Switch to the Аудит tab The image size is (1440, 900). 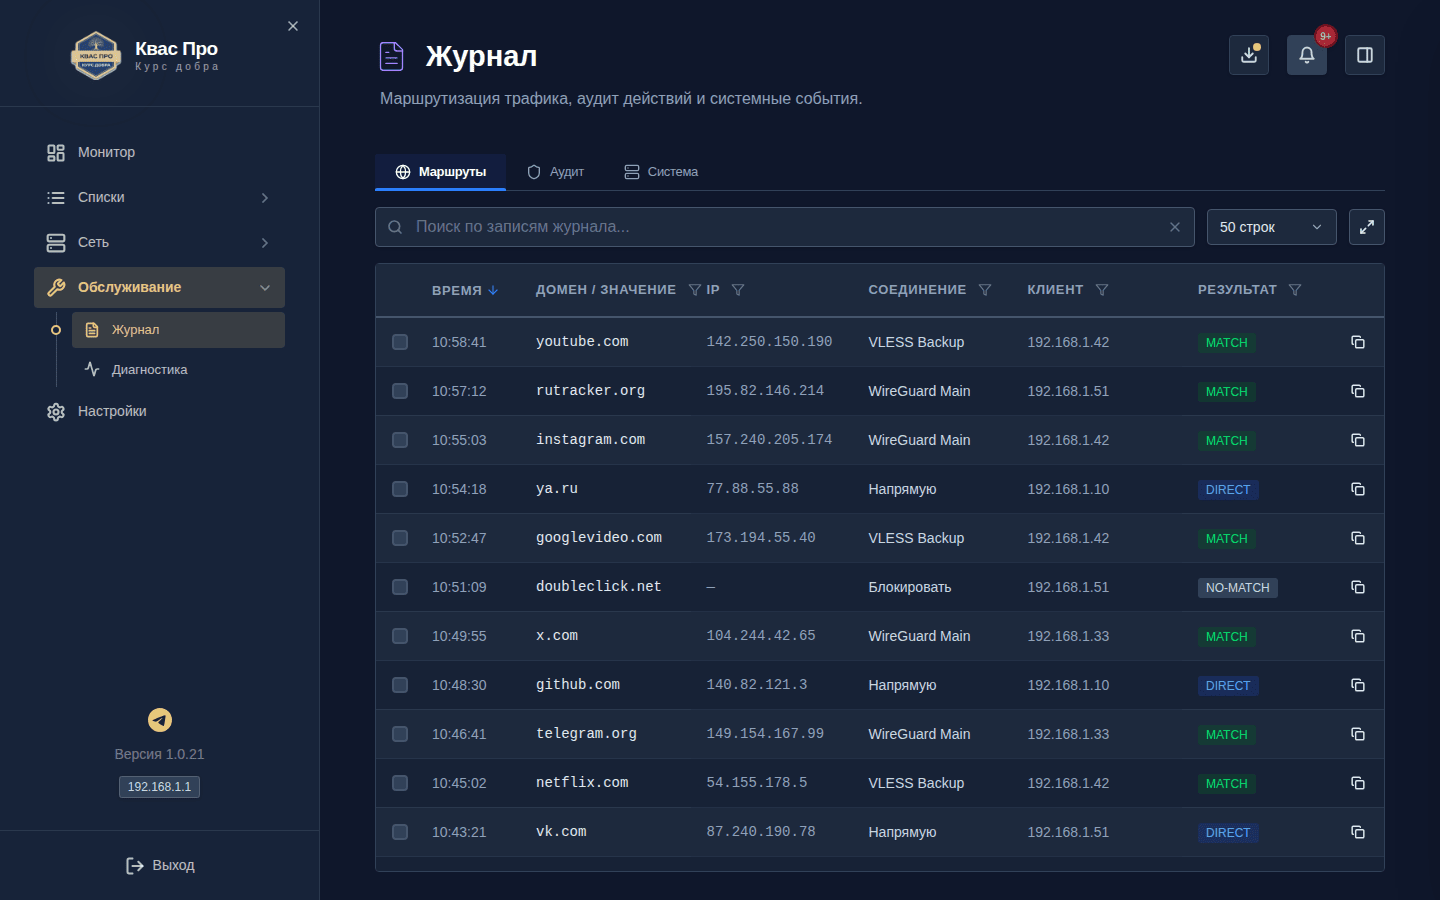(555, 172)
